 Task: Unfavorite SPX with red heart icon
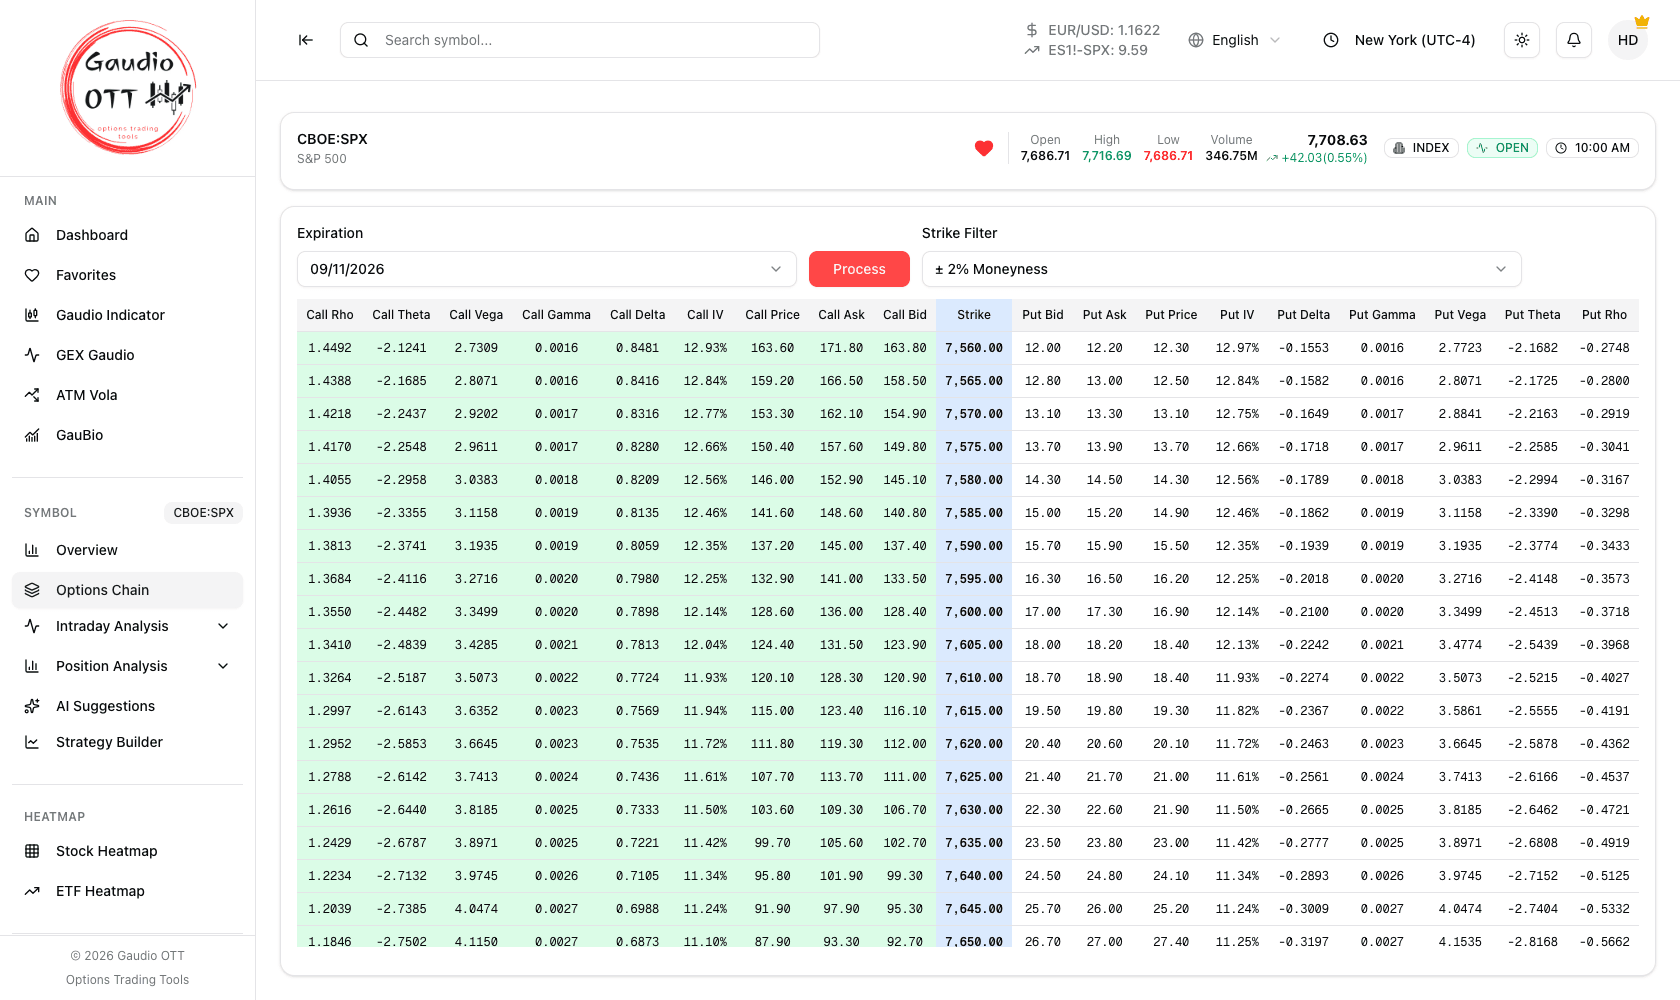coord(984,149)
